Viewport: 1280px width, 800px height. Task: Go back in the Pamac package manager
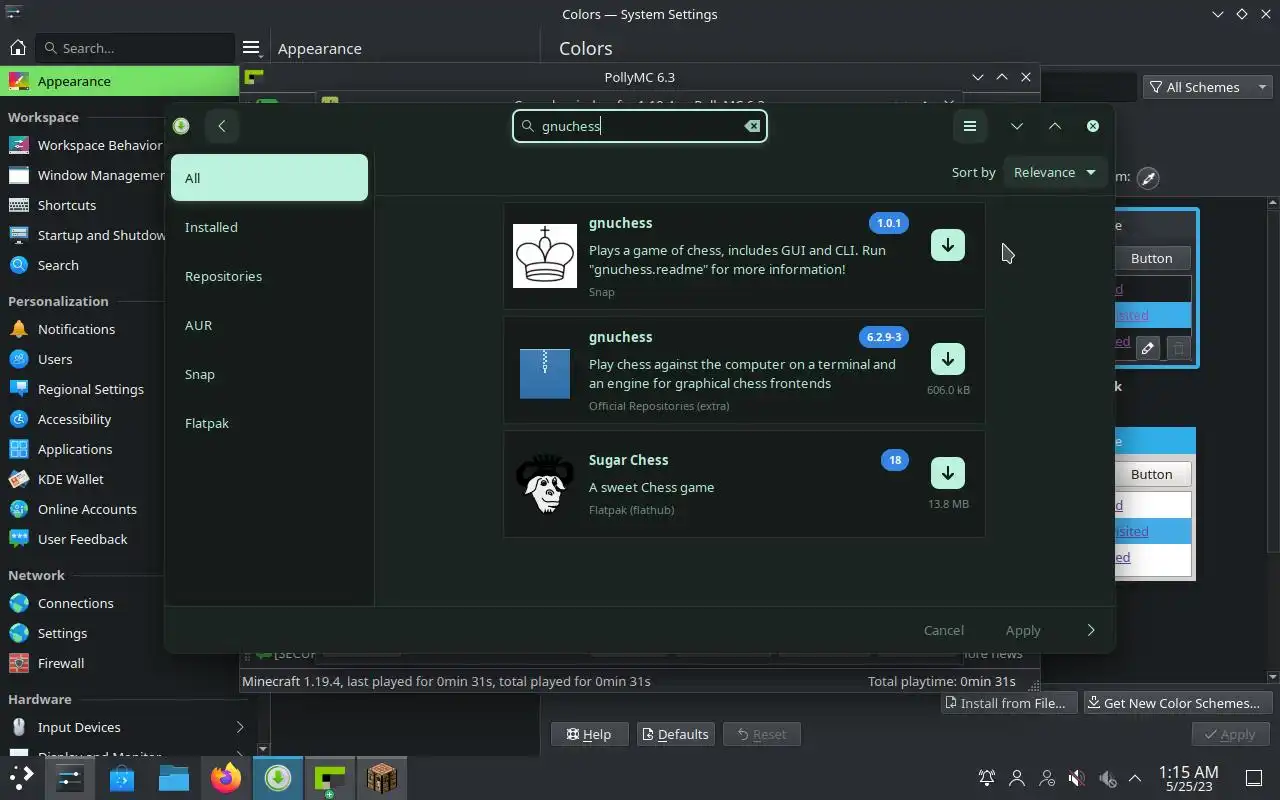(x=222, y=126)
